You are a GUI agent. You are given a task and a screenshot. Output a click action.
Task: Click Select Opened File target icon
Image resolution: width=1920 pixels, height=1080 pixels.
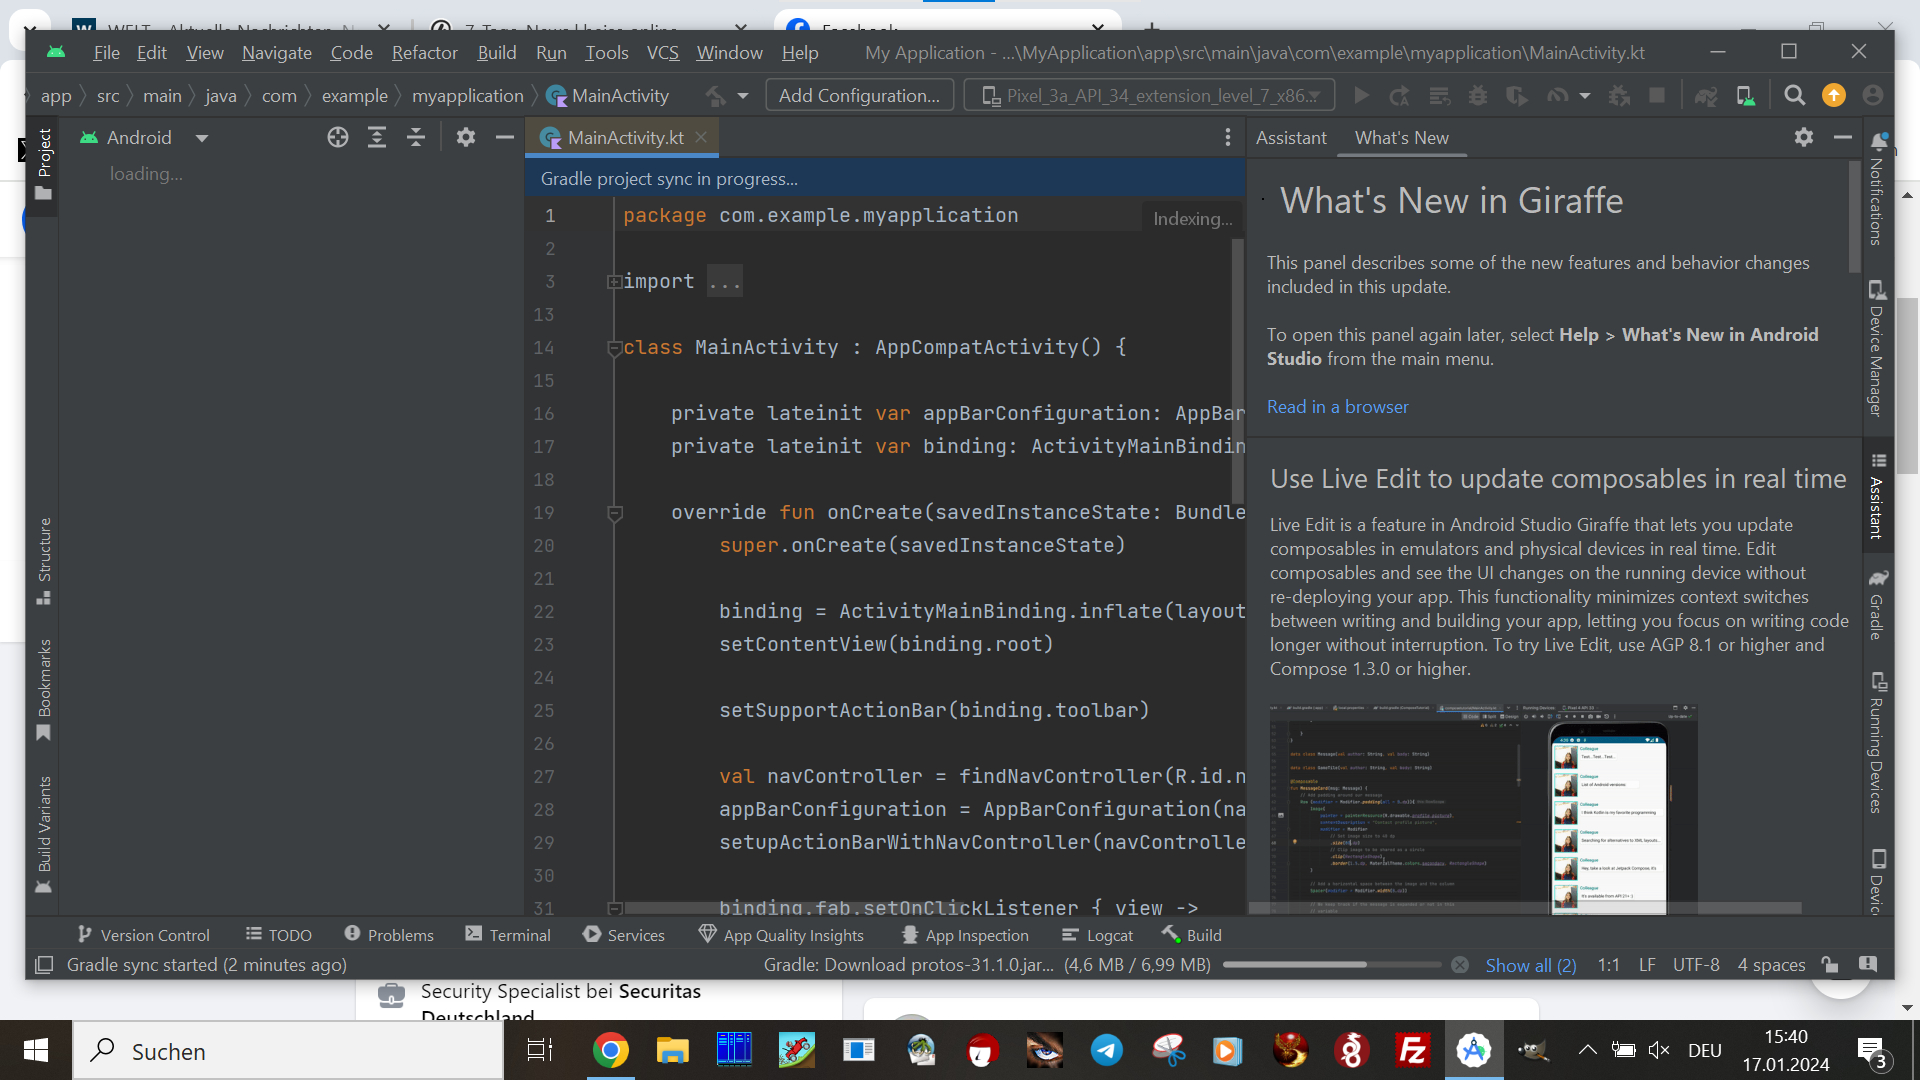[x=338, y=138]
